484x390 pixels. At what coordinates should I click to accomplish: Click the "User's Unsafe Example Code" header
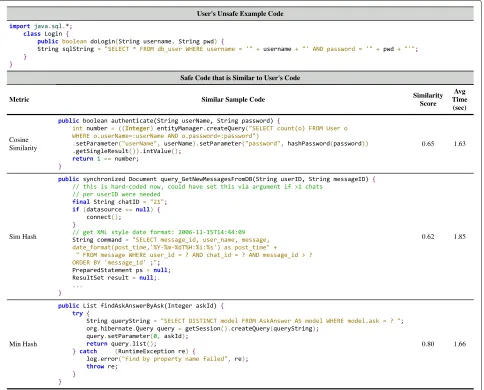(x=240, y=14)
